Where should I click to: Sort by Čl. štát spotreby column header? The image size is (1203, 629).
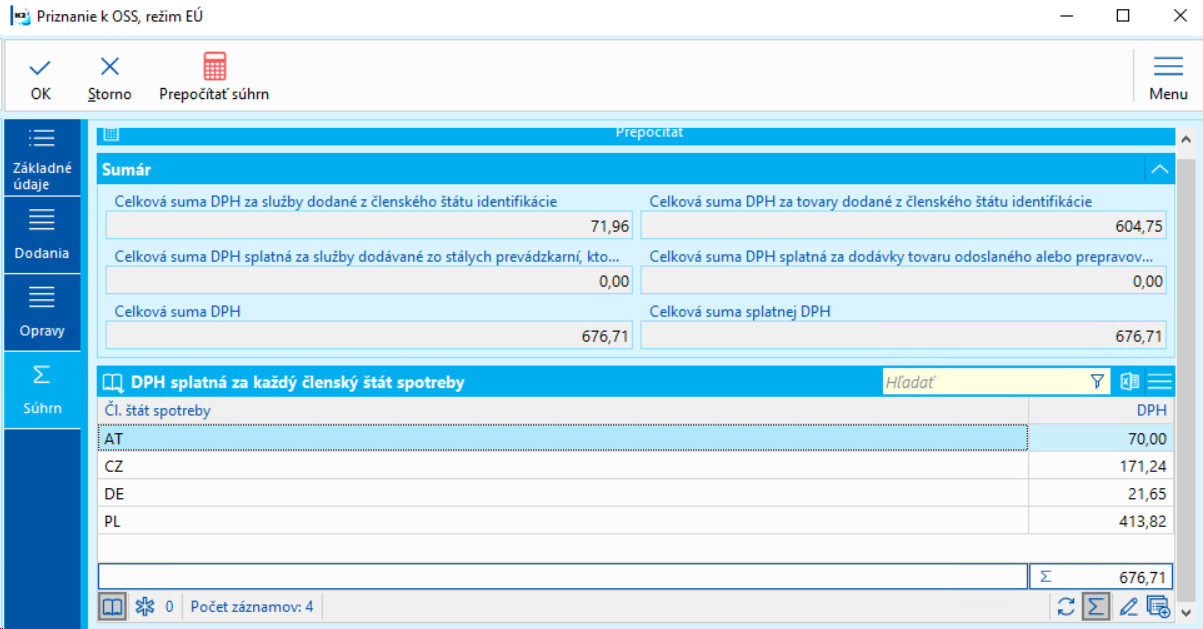[x=563, y=410]
